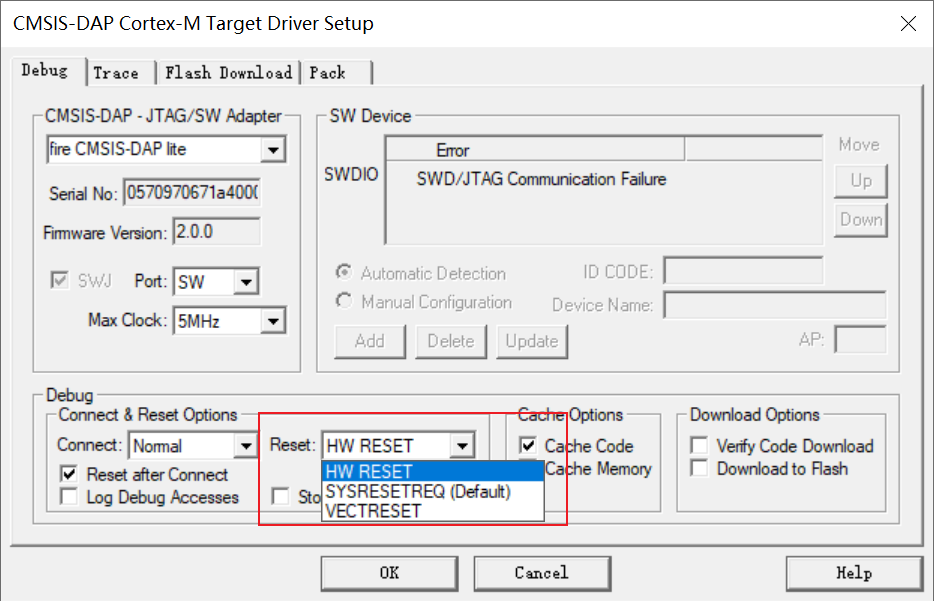Click inside the Serial No field

coord(195,194)
